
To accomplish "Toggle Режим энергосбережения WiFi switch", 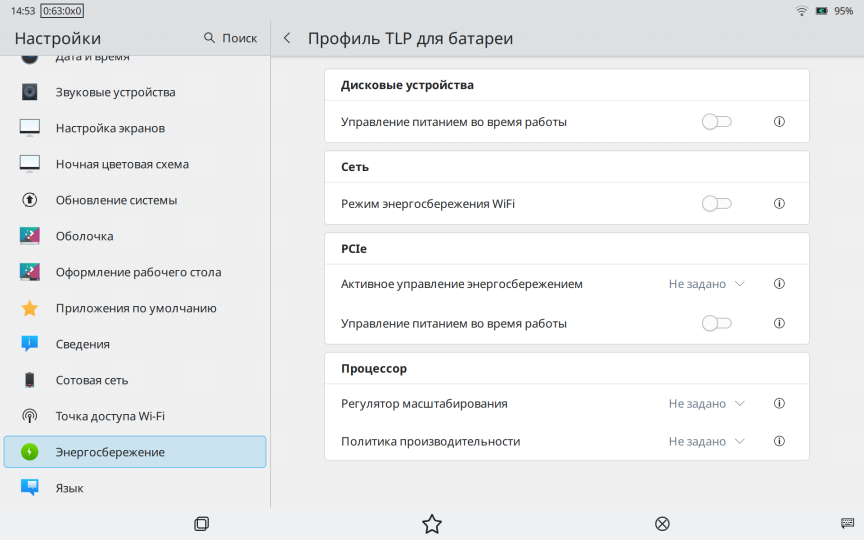I will coord(716,203).
